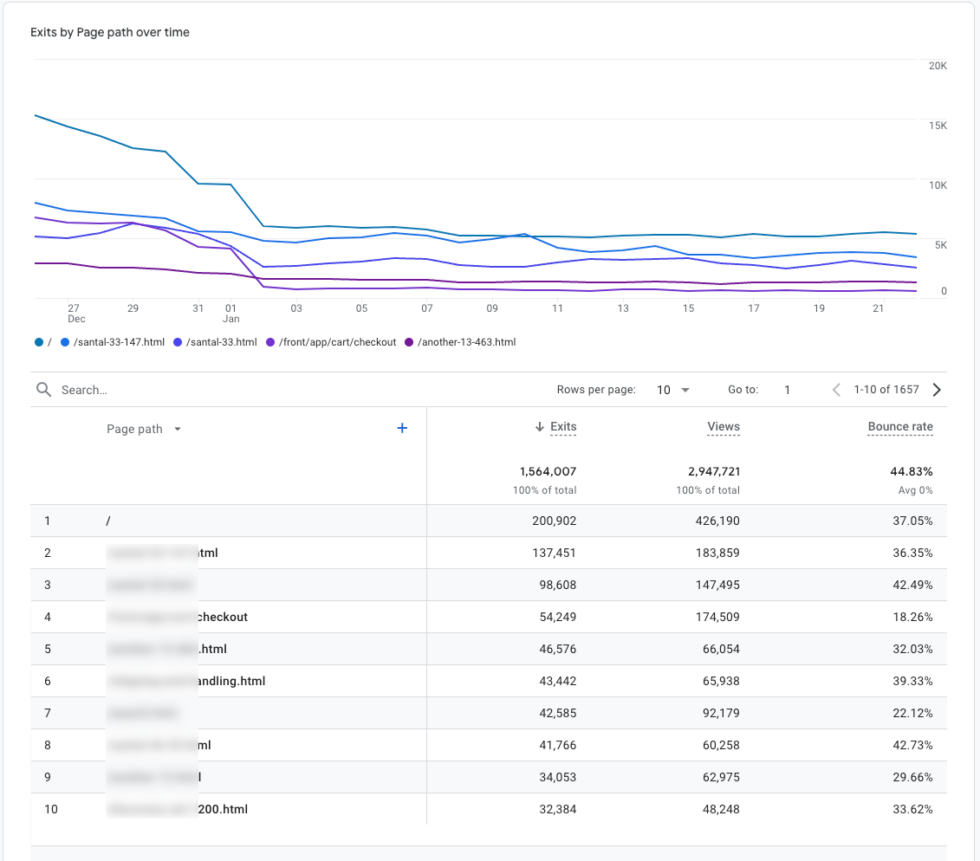Open the Rows per page dropdown

click(x=670, y=389)
